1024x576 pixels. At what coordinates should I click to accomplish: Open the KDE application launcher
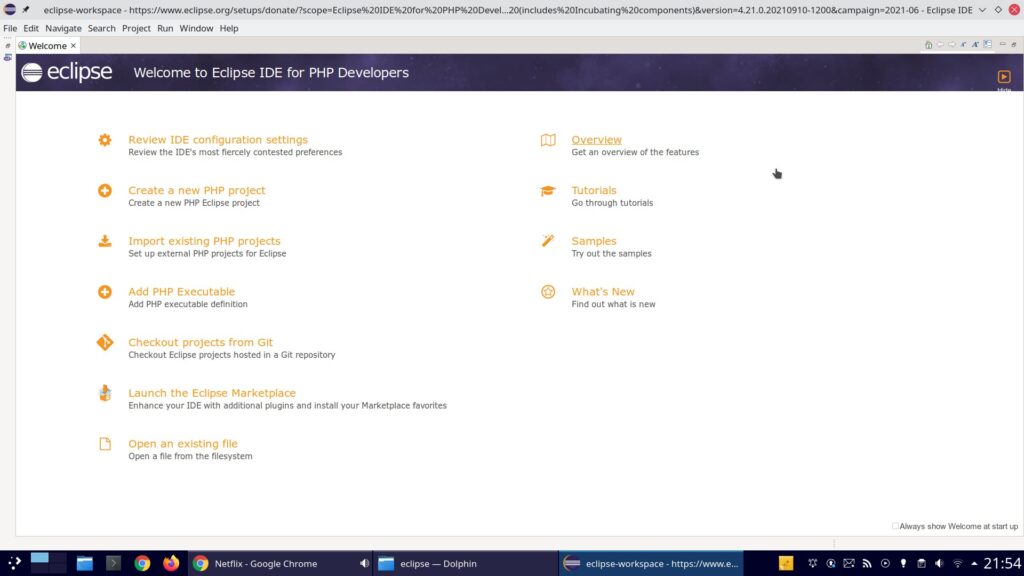pyautogui.click(x=14, y=563)
